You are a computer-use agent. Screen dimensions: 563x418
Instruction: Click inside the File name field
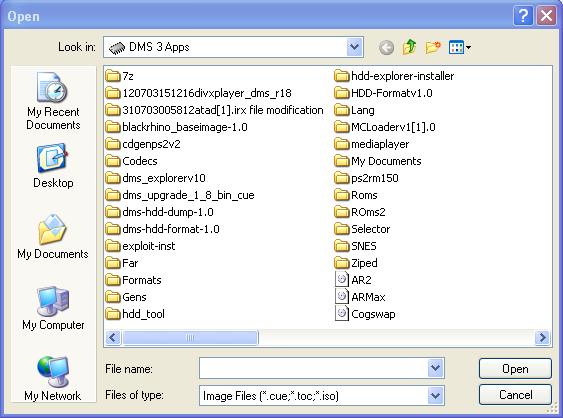tap(313, 368)
